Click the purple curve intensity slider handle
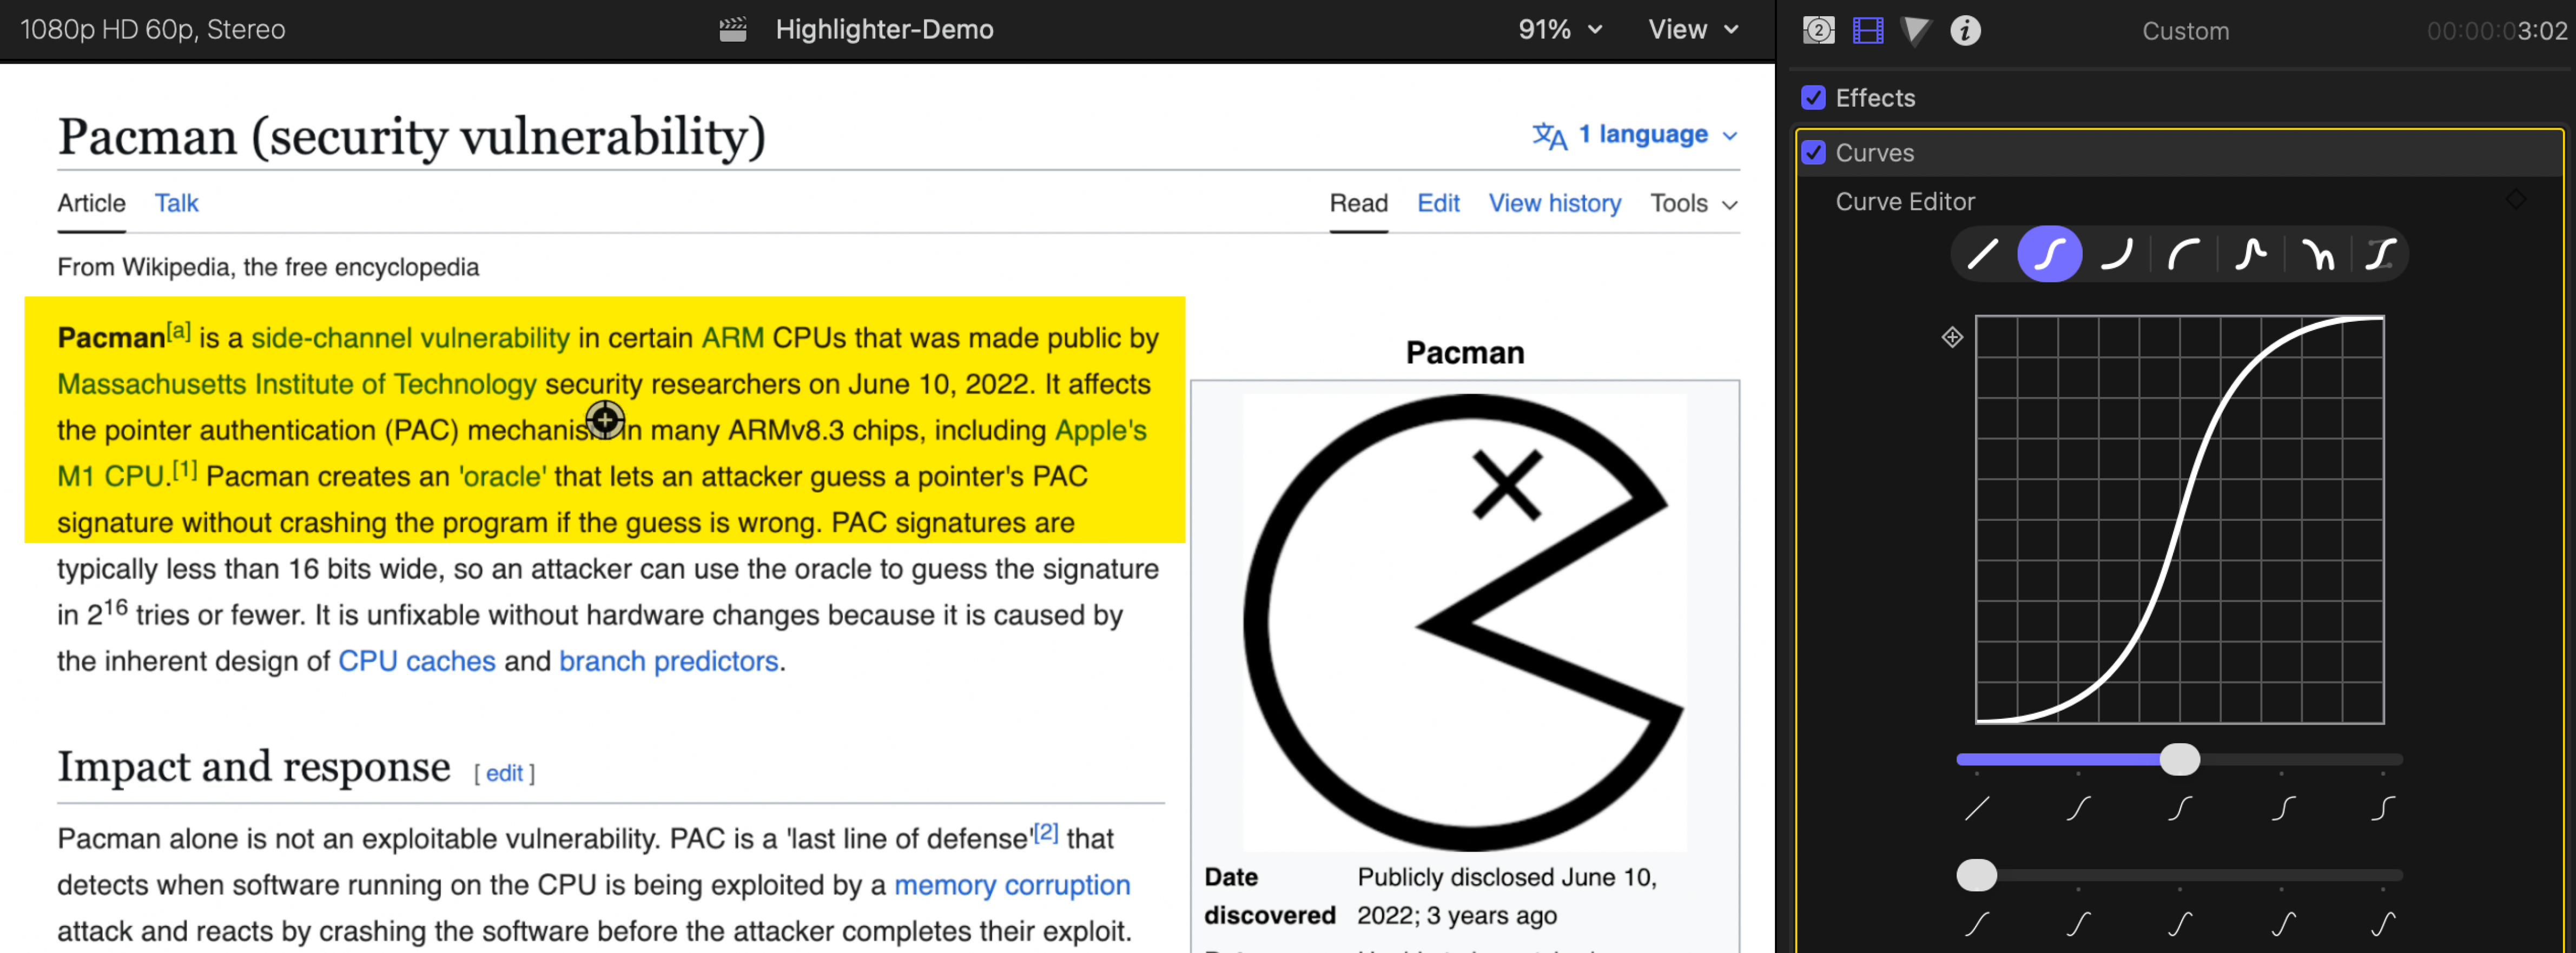 [2179, 759]
